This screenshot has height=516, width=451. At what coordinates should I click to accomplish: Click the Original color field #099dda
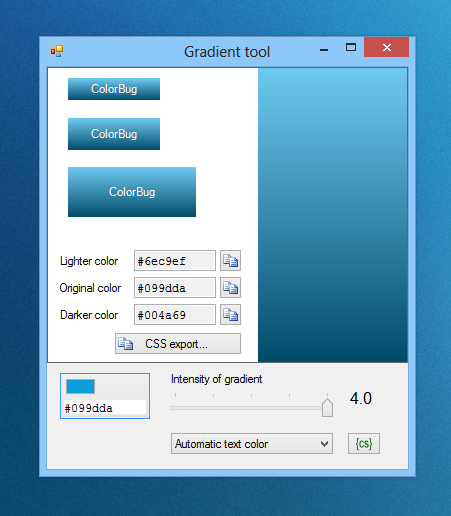tap(175, 288)
